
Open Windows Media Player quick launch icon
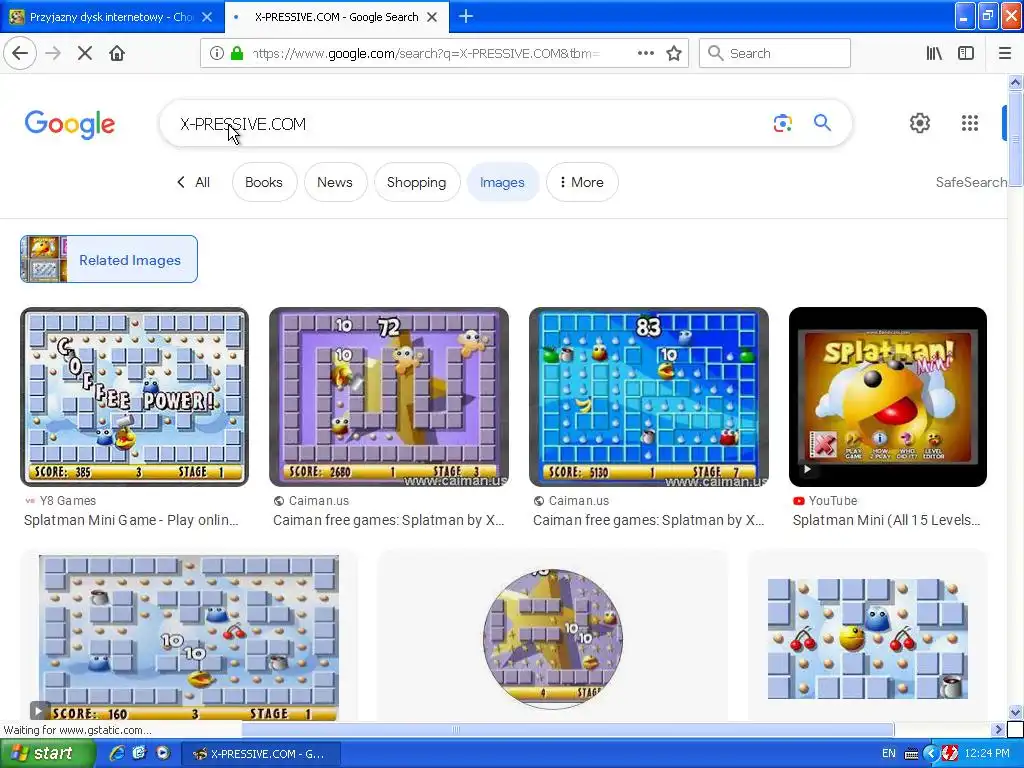[x=163, y=753]
